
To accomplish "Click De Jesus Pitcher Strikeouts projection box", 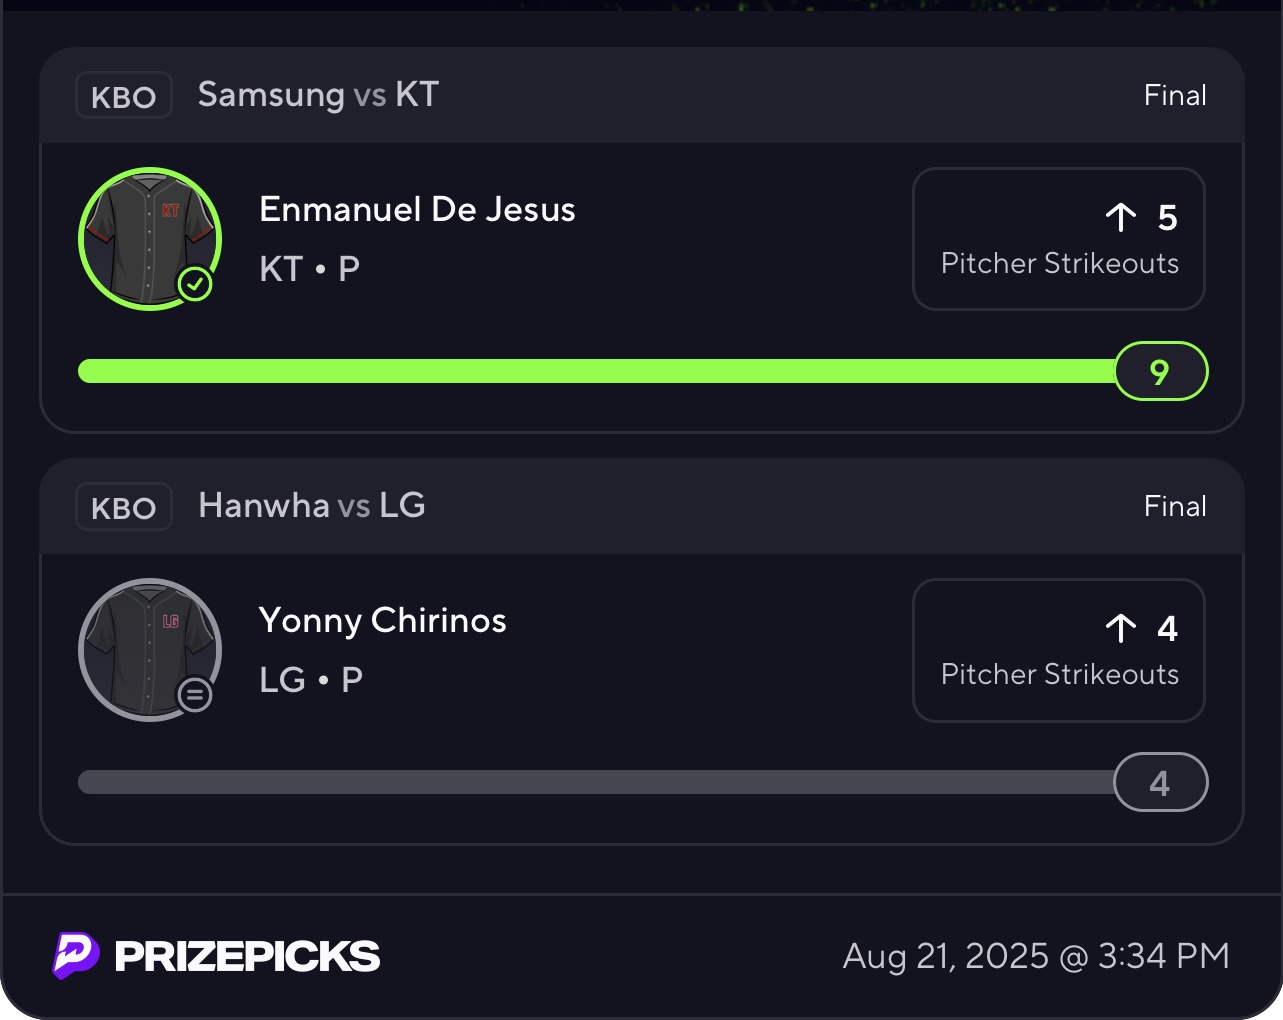I will tap(1058, 239).
